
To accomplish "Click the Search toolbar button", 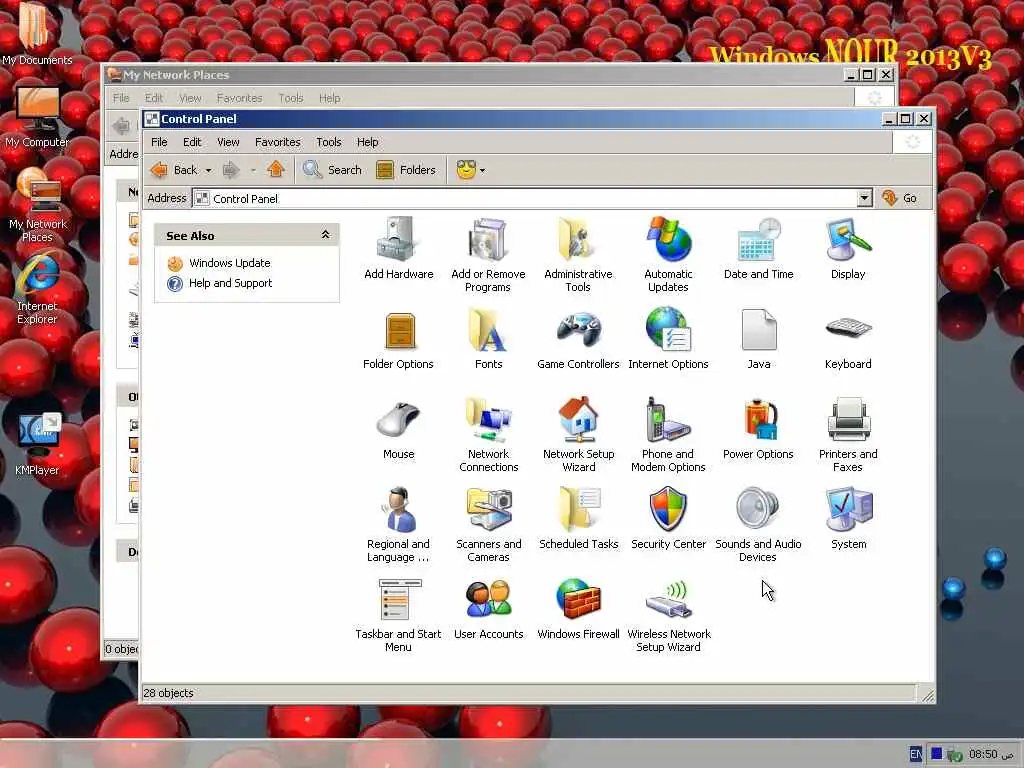I will (x=332, y=170).
